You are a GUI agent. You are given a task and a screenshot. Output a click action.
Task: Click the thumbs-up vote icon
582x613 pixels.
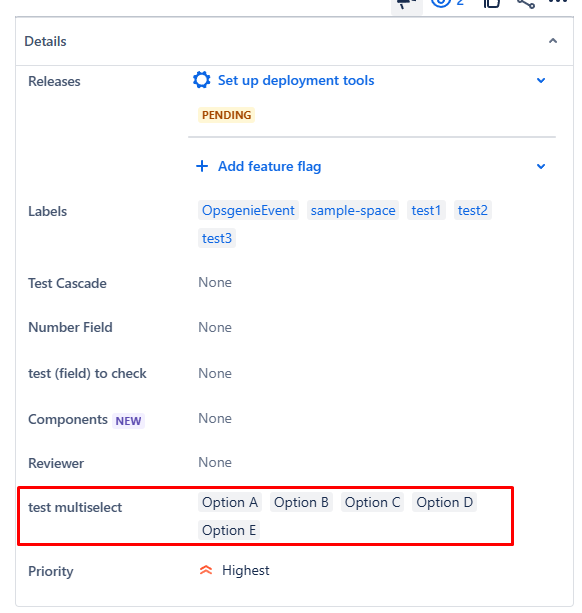tap(492, 3)
